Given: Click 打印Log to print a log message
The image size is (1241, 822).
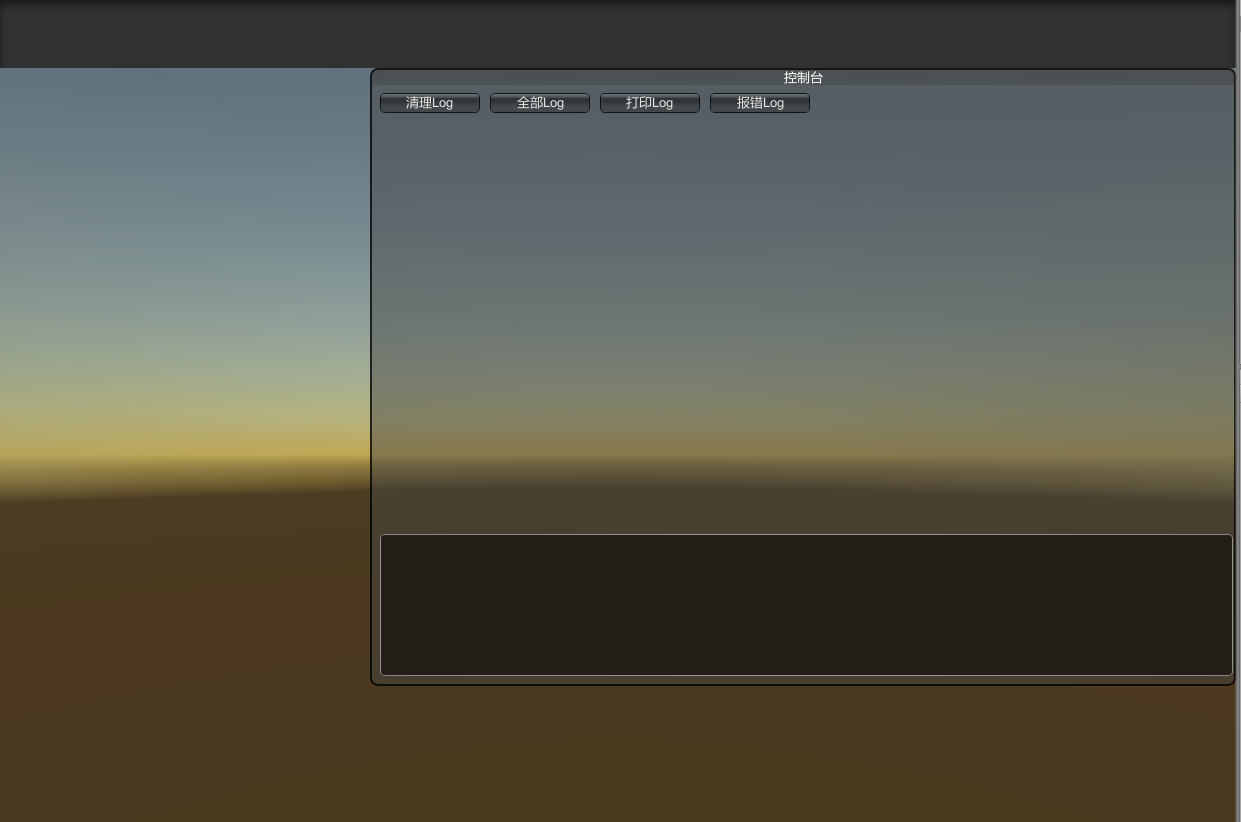Looking at the screenshot, I should 649,103.
